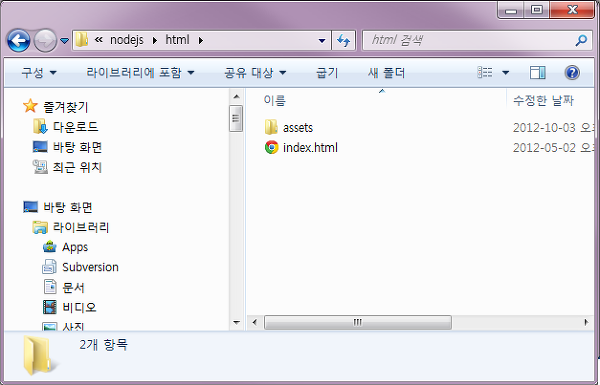Open 문서 library

pyautogui.click(x=73, y=287)
